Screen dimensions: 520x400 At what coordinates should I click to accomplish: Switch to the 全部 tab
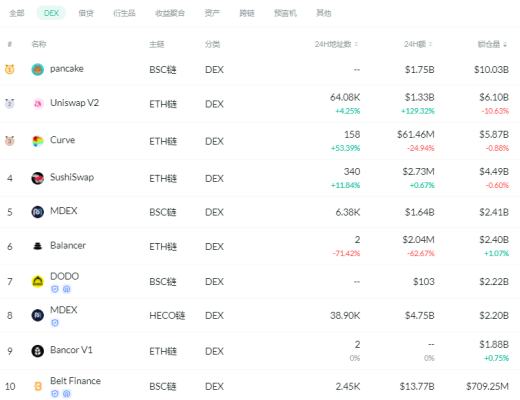[17, 13]
